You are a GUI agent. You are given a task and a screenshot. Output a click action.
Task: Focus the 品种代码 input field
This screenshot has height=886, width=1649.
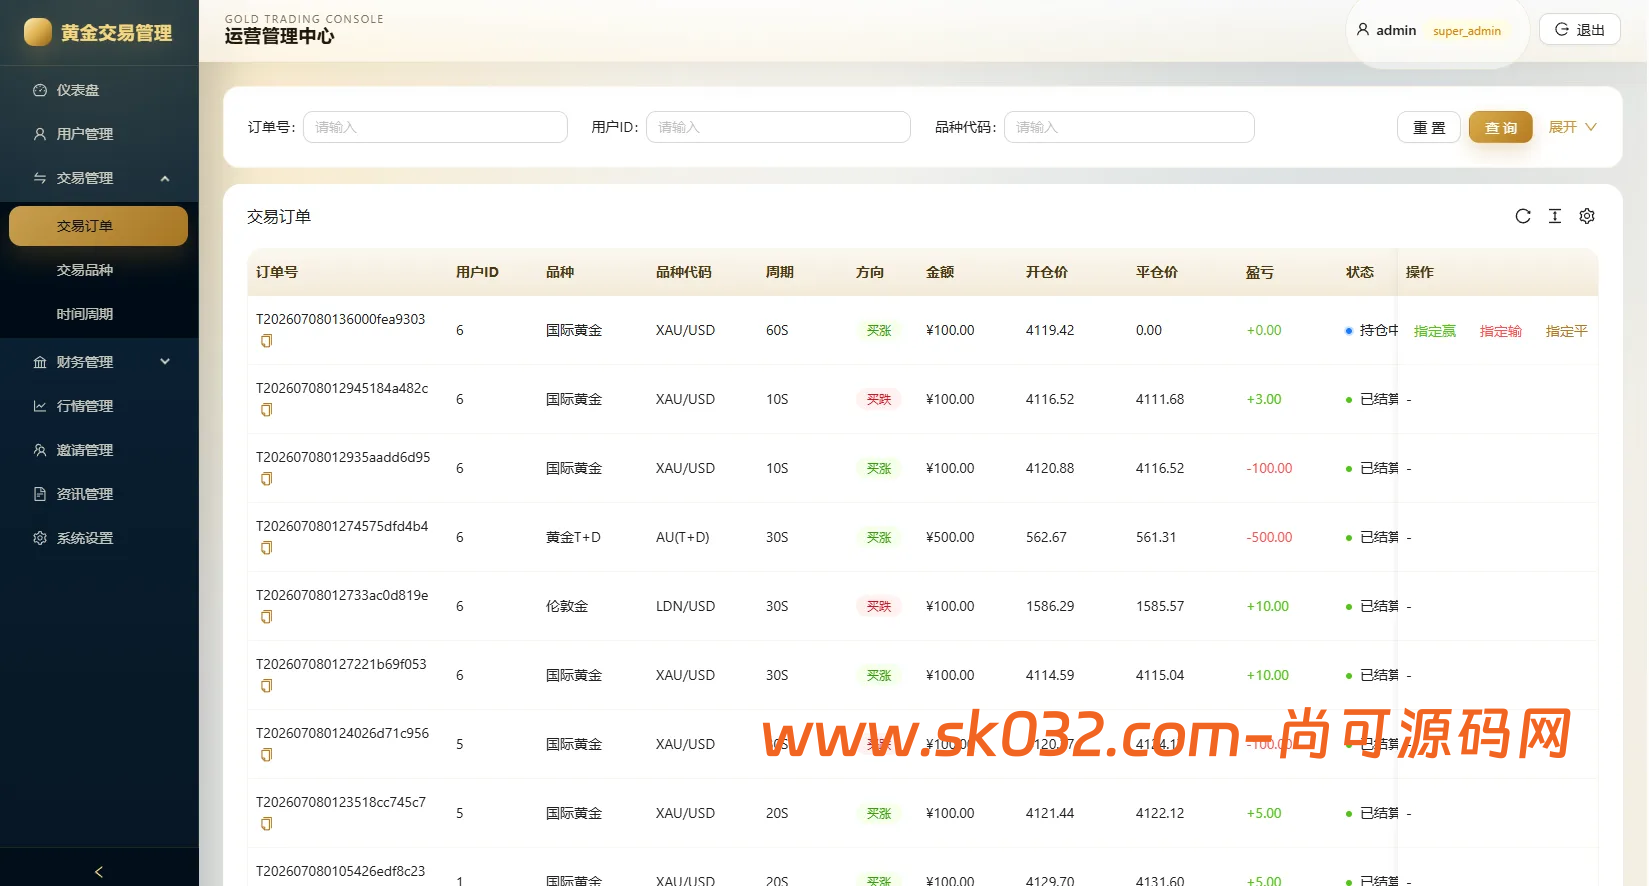click(x=1129, y=127)
